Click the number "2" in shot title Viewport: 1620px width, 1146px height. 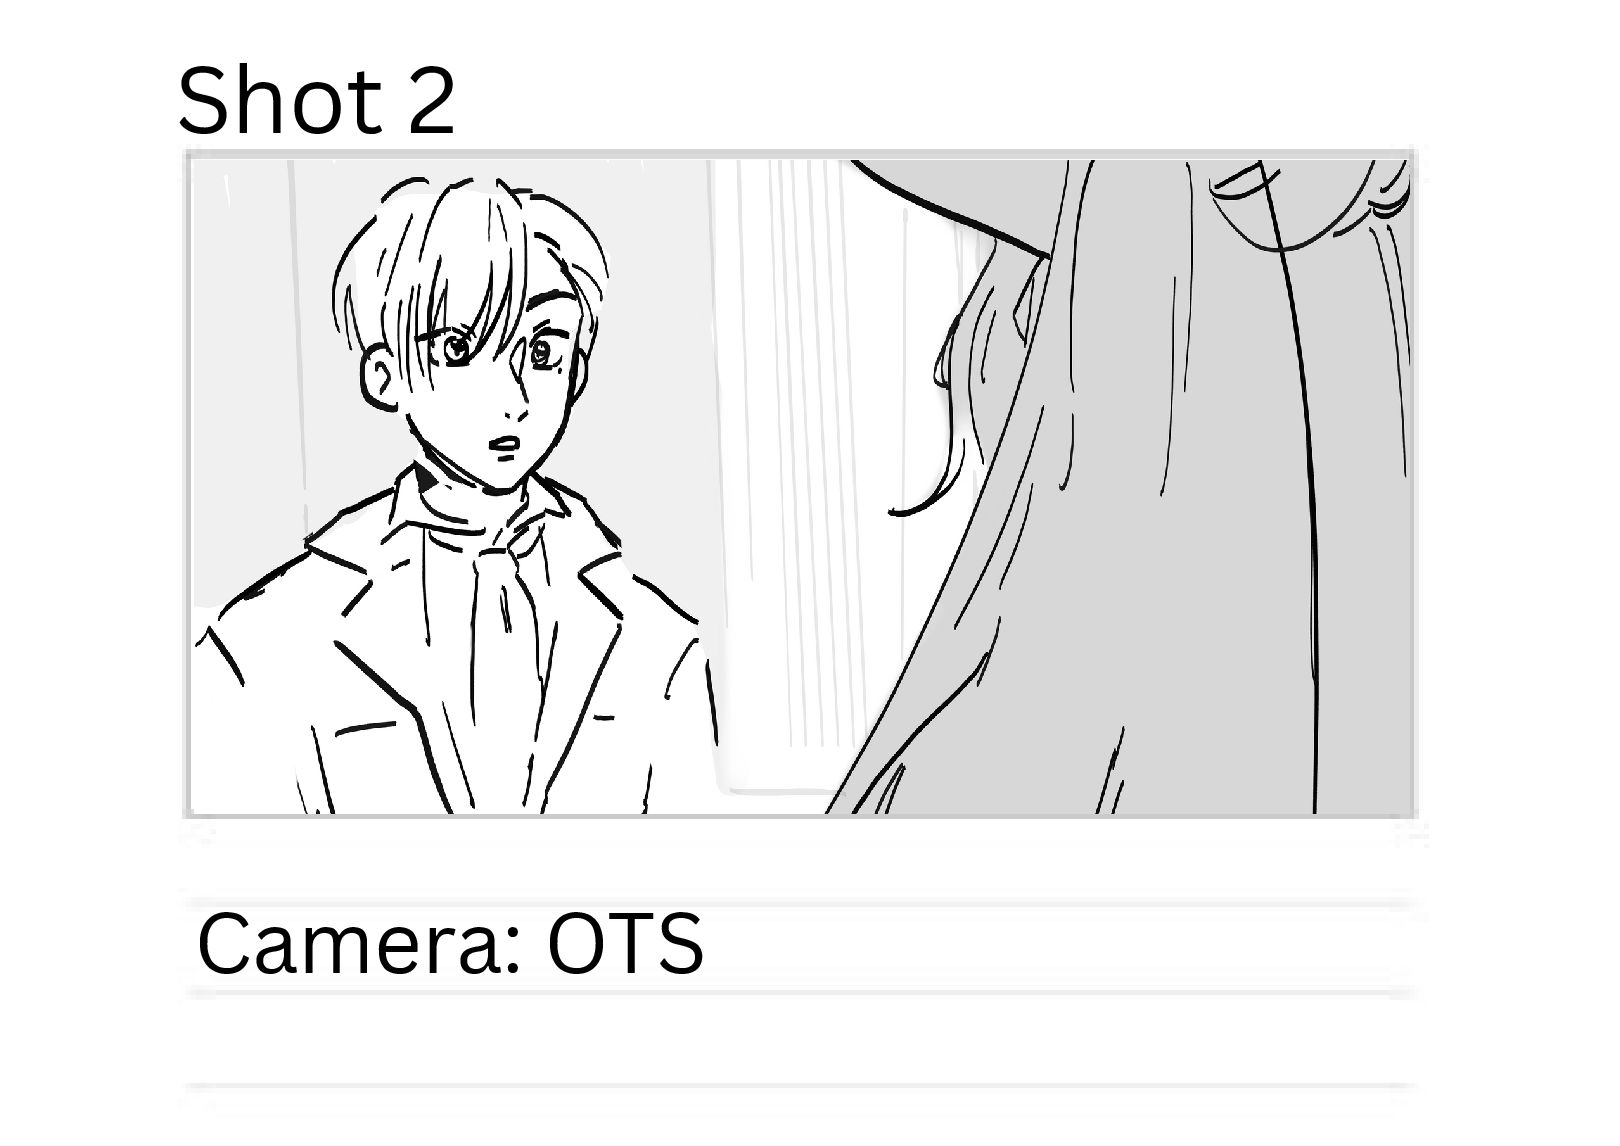click(431, 101)
